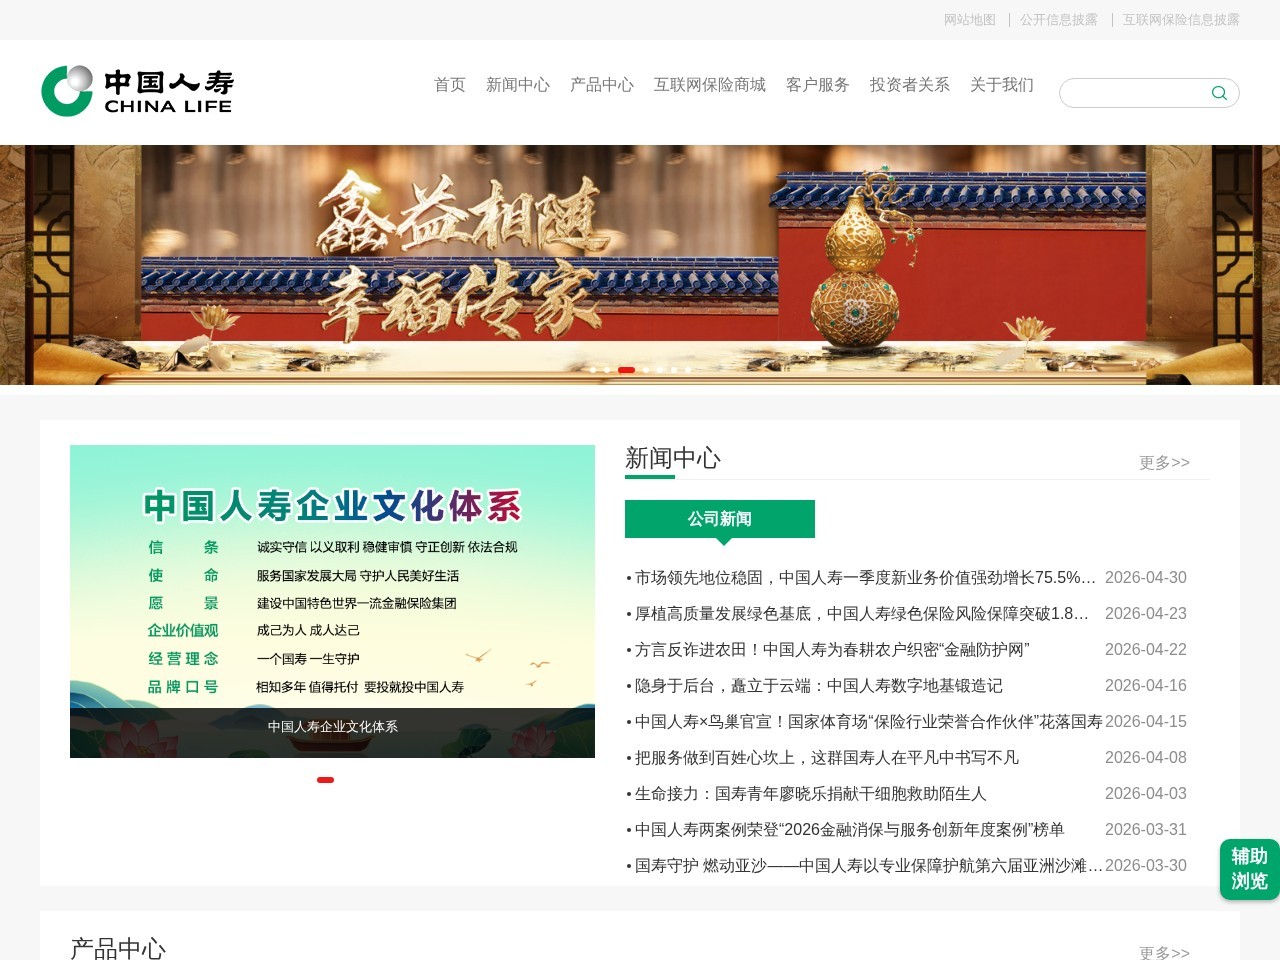Open the 关于我们 navigation menu

tap(1002, 85)
